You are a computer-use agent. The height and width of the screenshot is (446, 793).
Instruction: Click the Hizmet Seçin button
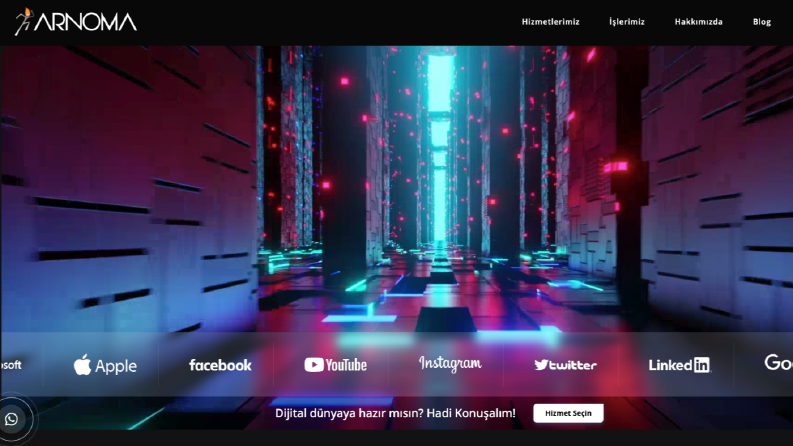pyautogui.click(x=568, y=413)
